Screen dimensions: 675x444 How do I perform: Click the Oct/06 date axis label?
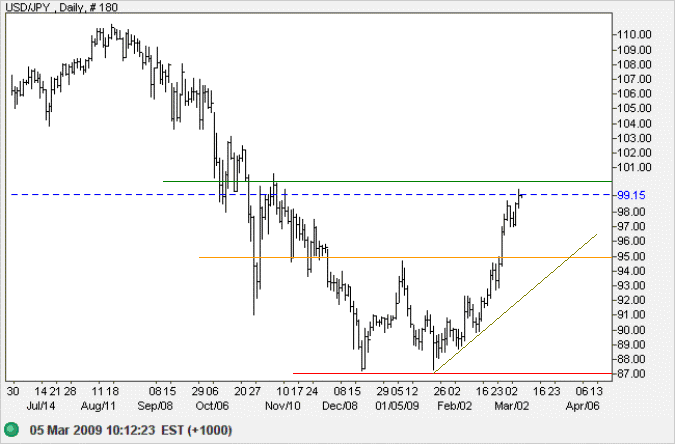tap(212, 406)
